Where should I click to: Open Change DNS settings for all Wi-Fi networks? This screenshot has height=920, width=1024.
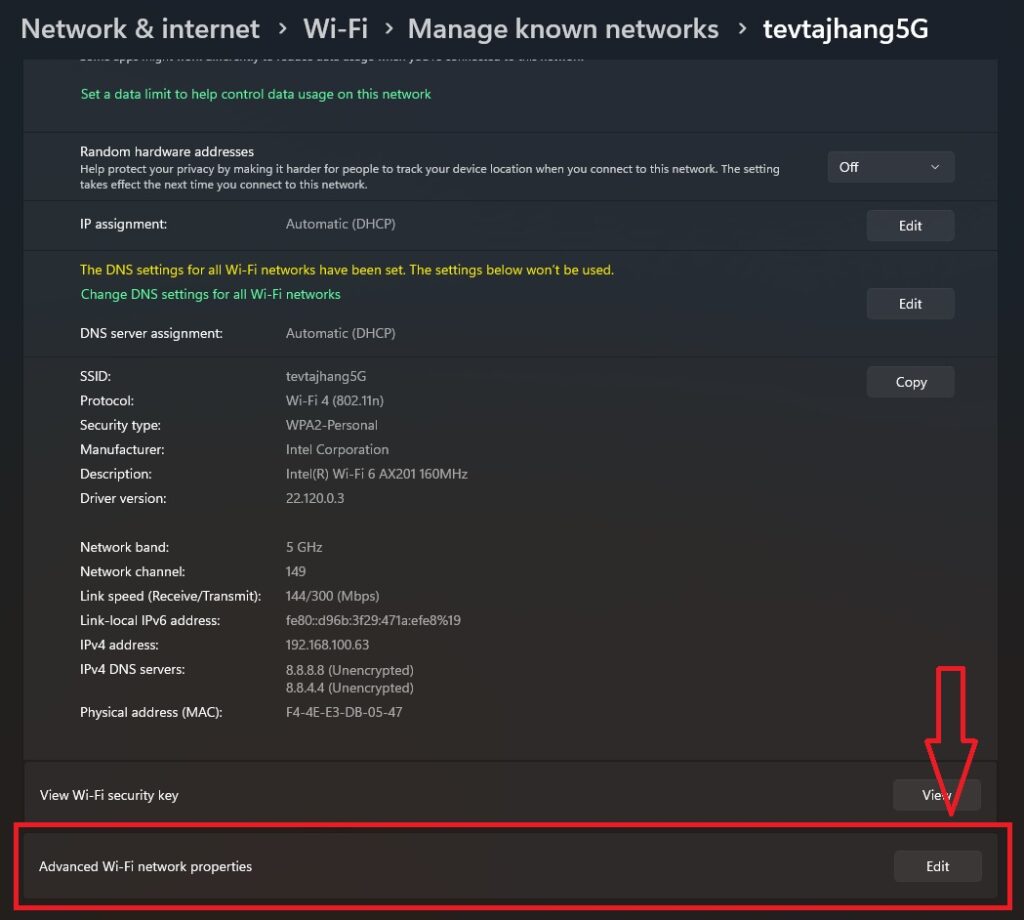210,295
